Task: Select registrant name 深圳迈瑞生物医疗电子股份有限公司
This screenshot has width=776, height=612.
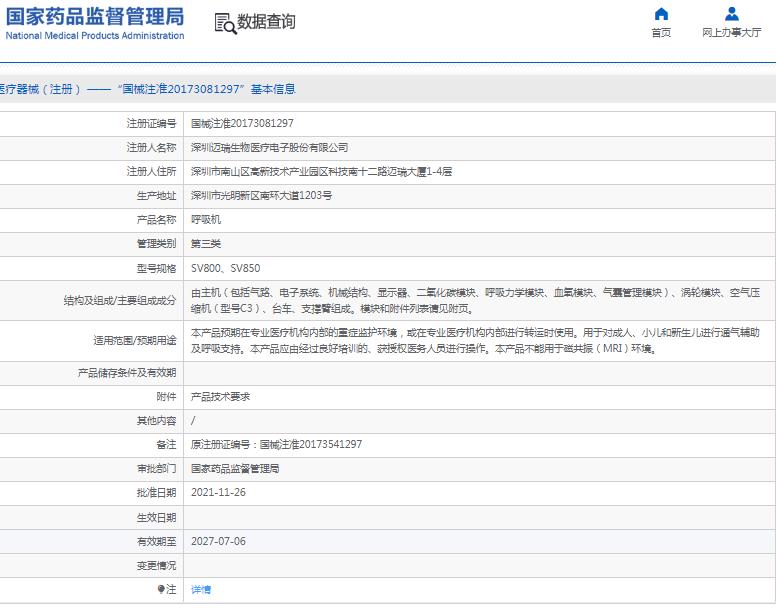Action: pos(269,147)
